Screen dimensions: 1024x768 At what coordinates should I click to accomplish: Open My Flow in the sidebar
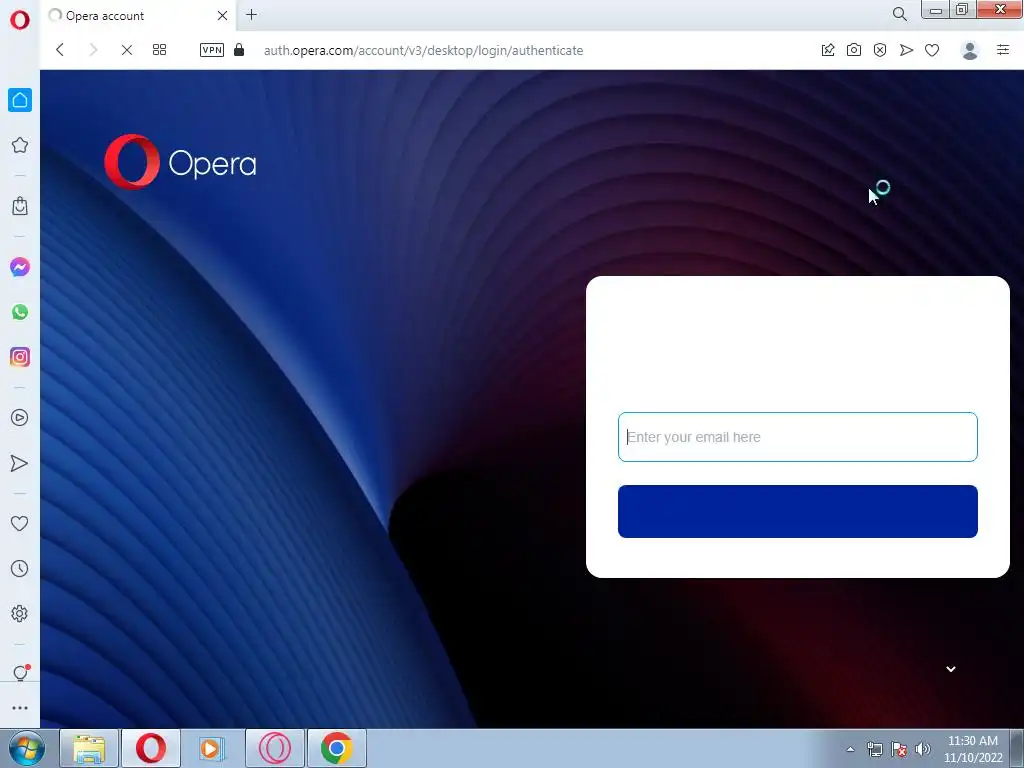[x=20, y=463]
